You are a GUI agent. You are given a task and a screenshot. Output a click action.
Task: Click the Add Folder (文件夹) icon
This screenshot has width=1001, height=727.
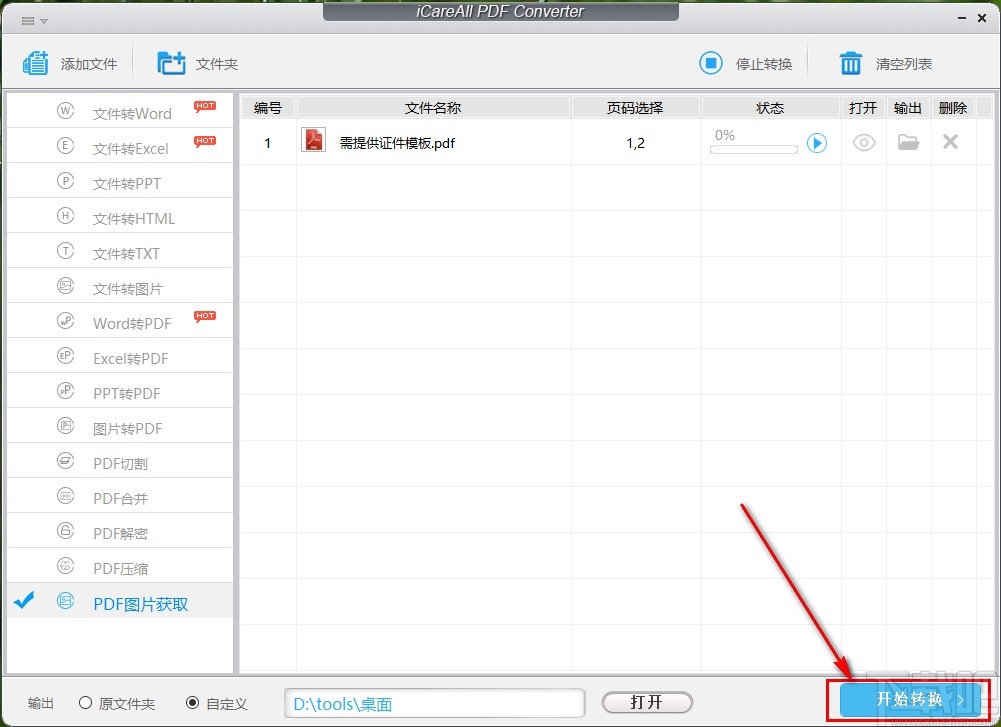[171, 63]
